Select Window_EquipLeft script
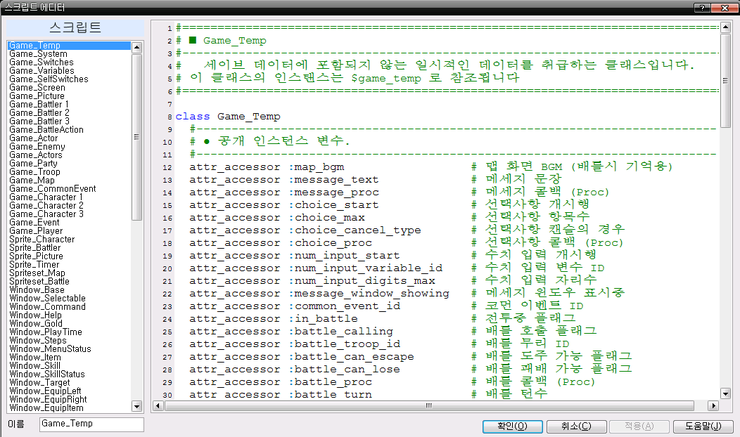Image resolution: width=740 pixels, height=437 pixels. 69,391
